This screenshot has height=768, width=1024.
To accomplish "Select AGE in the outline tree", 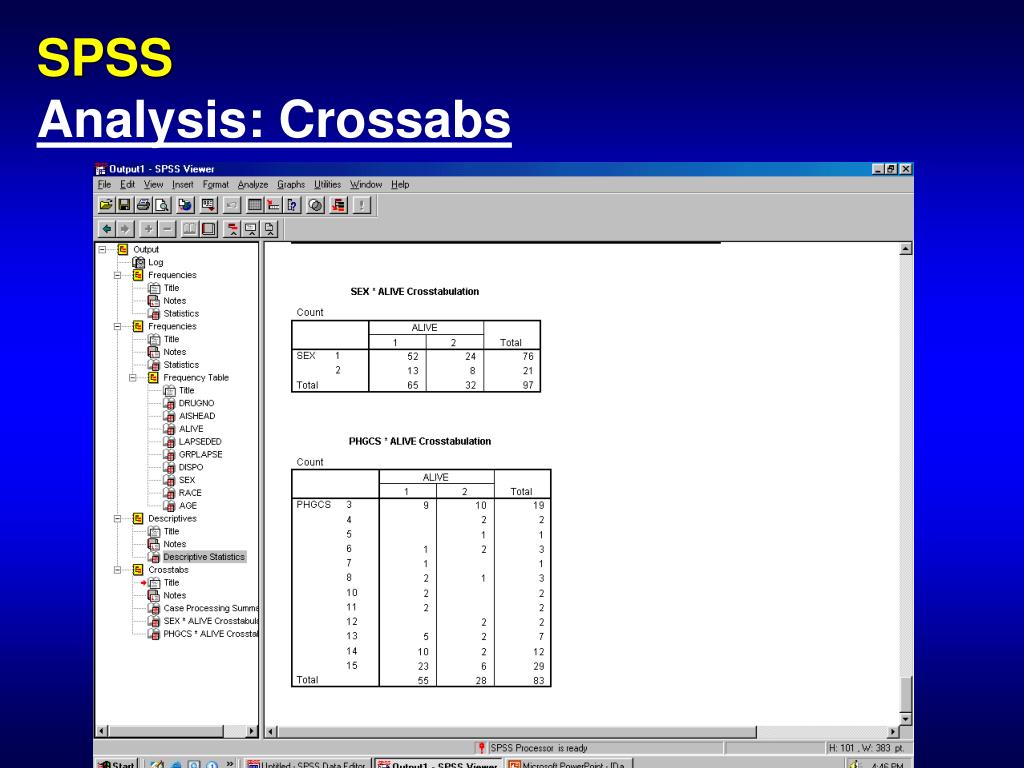I will [x=187, y=506].
